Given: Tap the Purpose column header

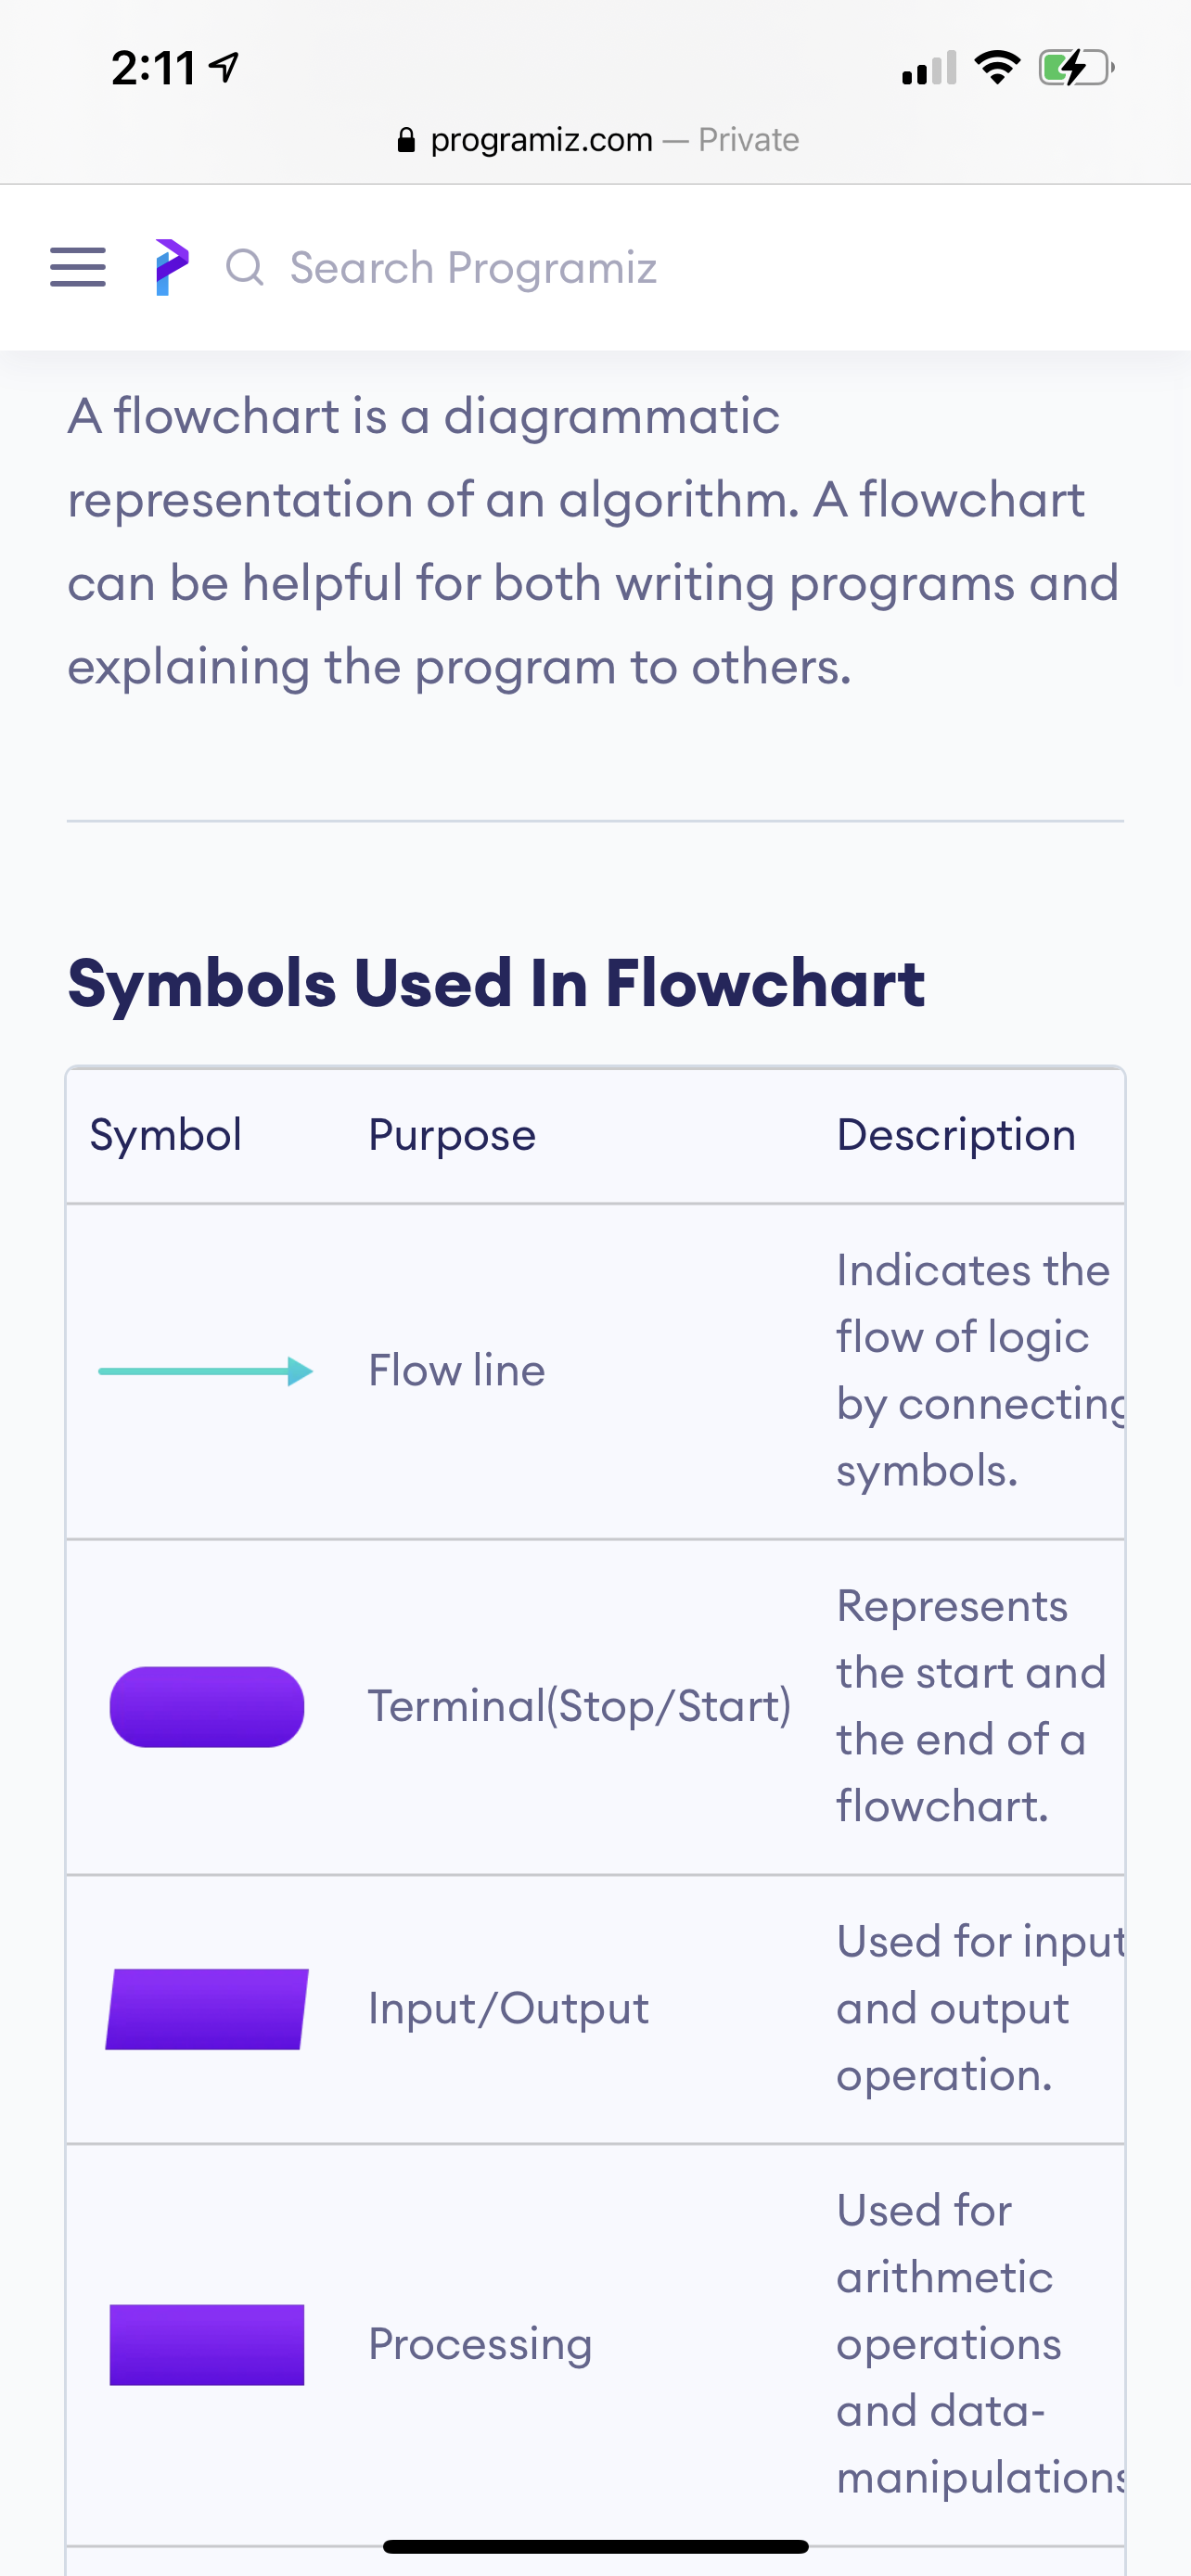Looking at the screenshot, I should pyautogui.click(x=452, y=1135).
